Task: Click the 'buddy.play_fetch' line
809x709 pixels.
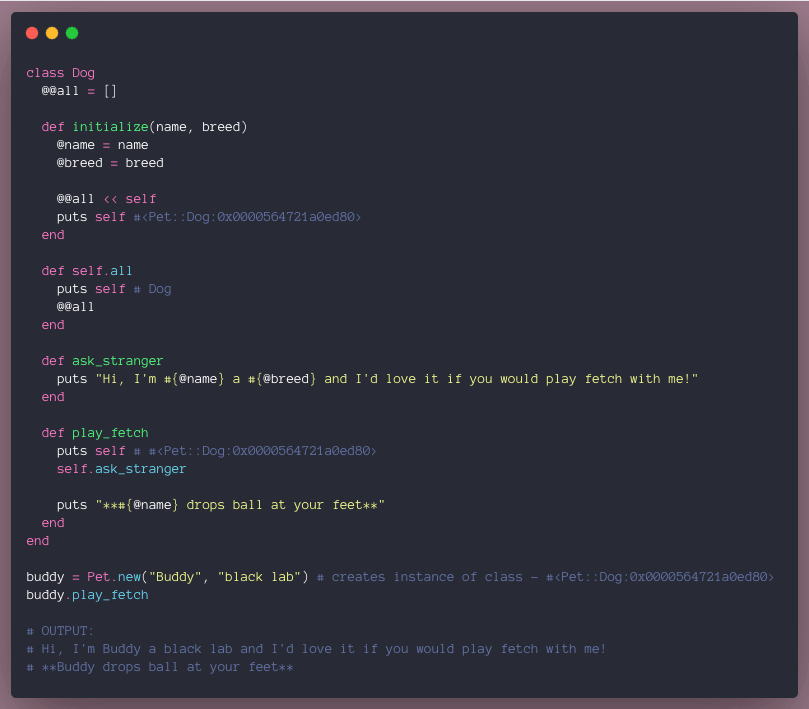Action: [87, 595]
